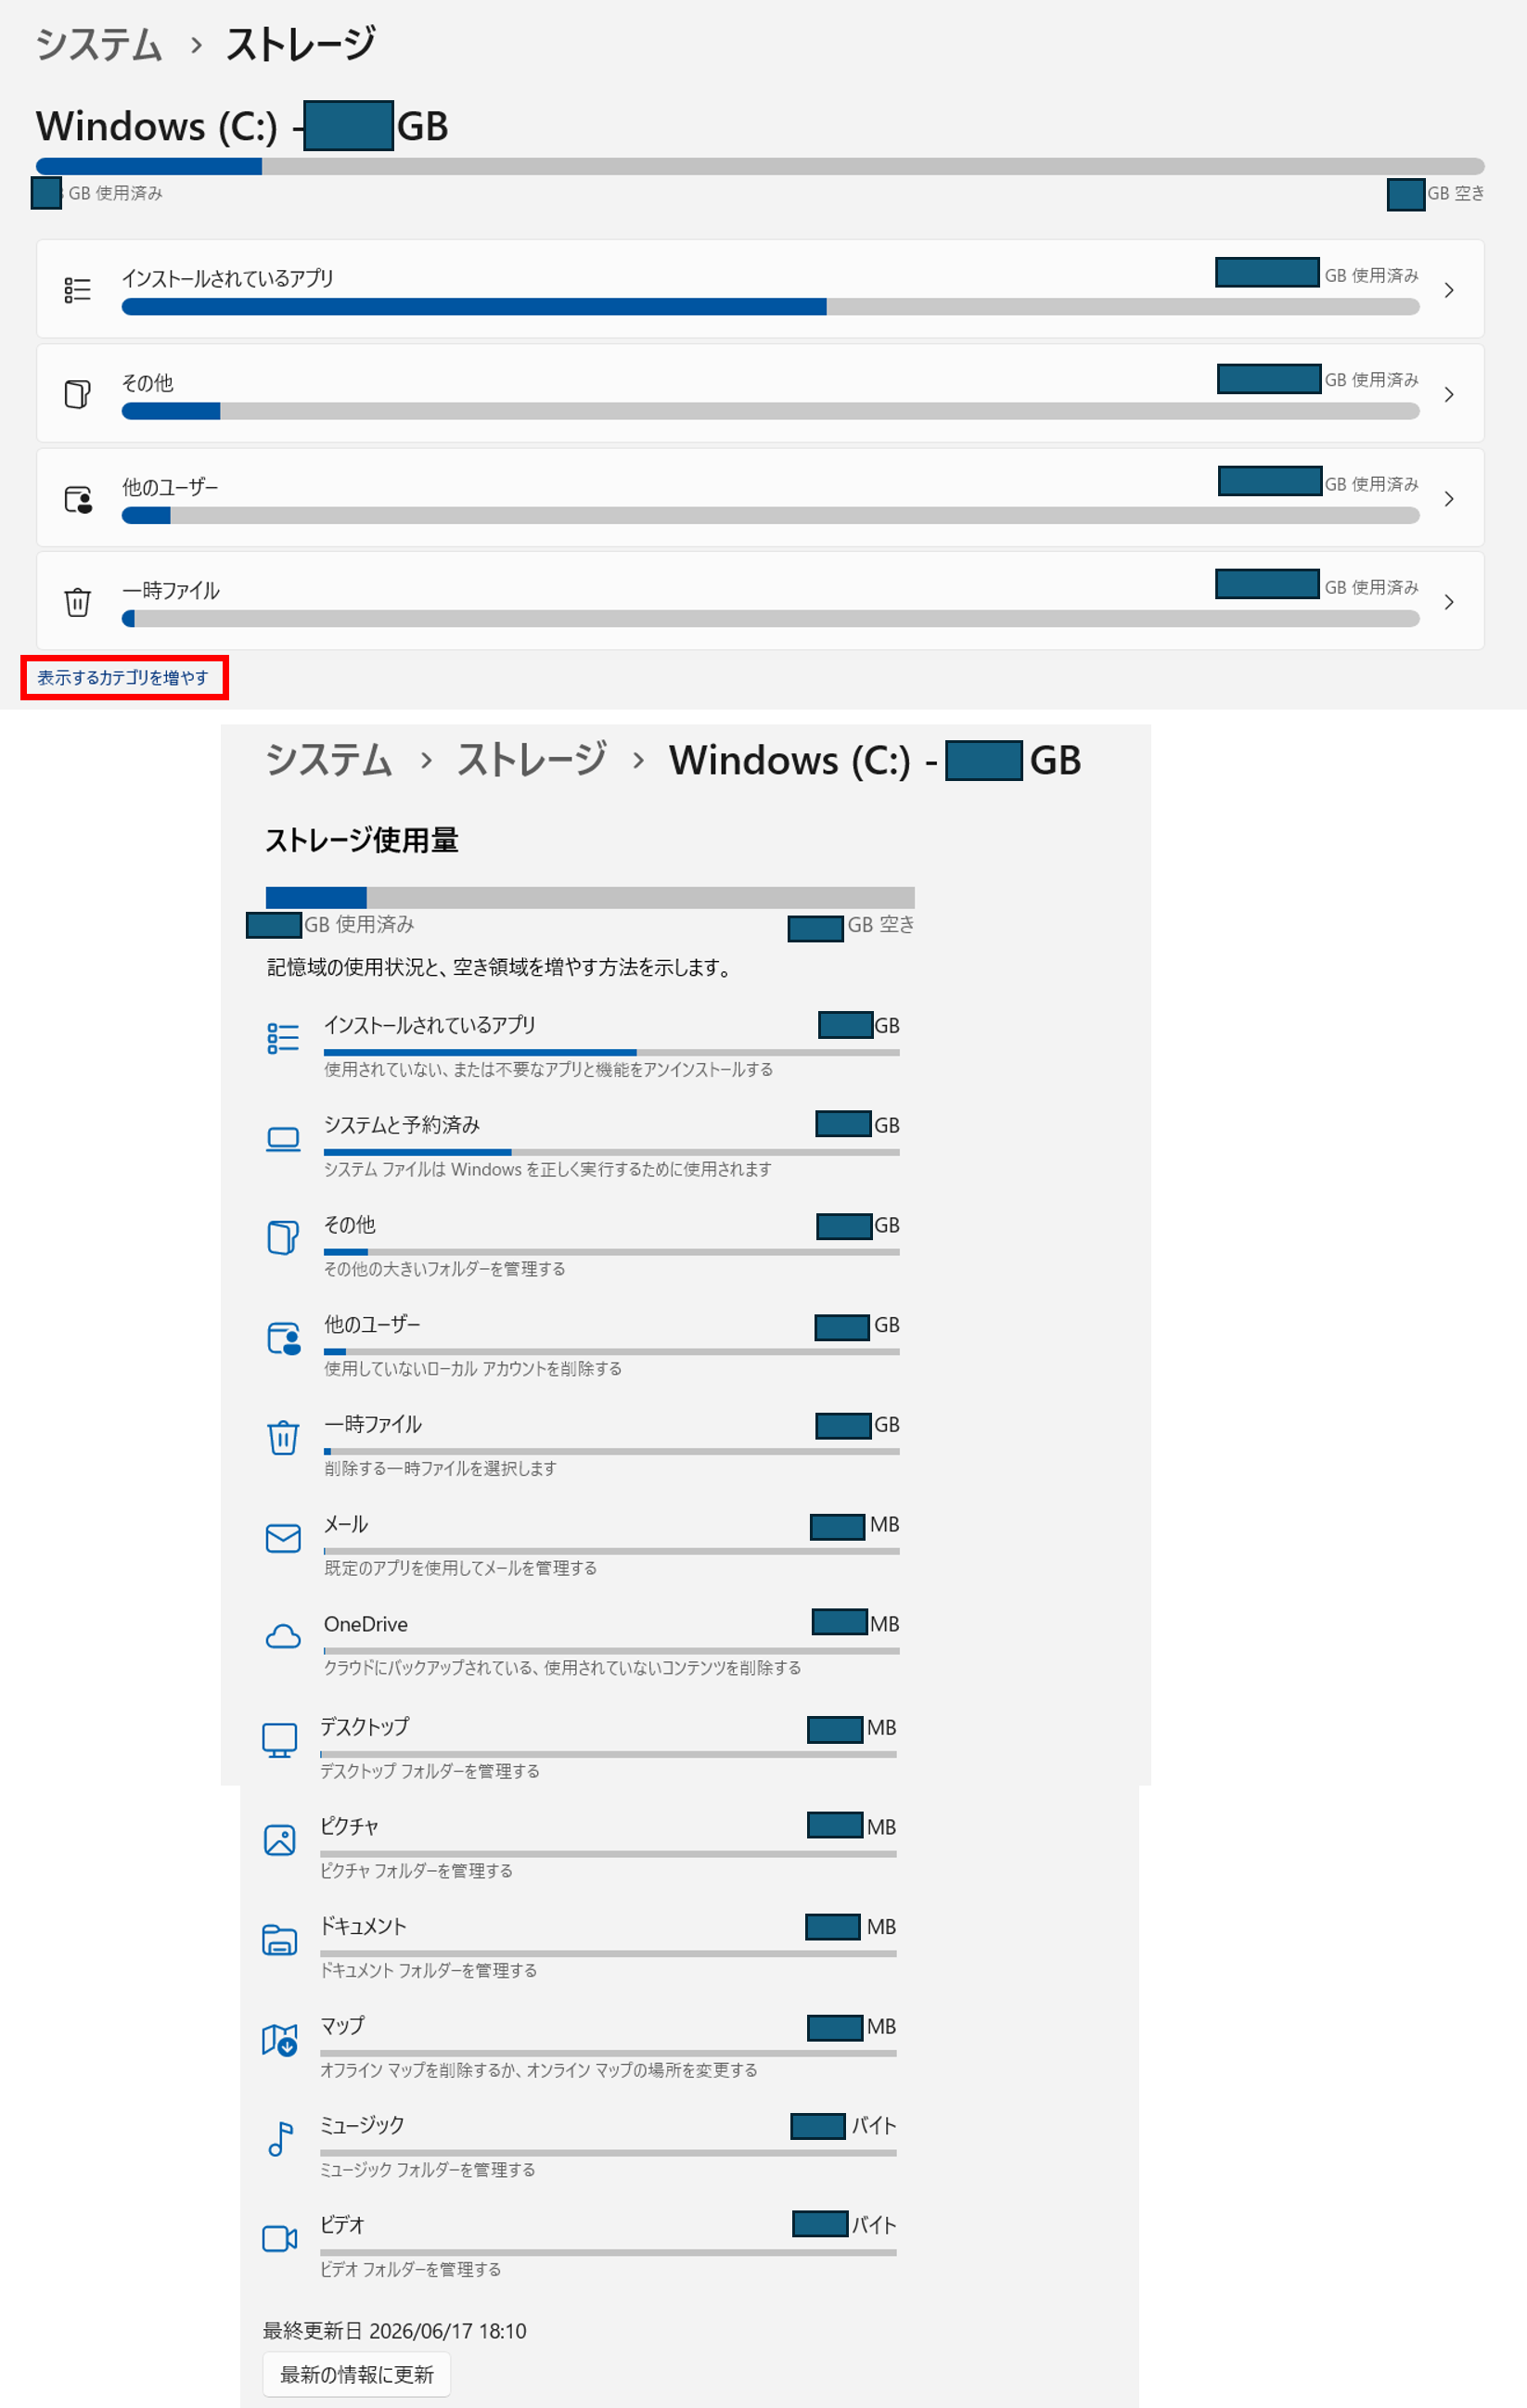The height and width of the screenshot is (2408, 1527).
Task: Click the trash icon in ストレージ使用量 list
Action: [283, 1437]
